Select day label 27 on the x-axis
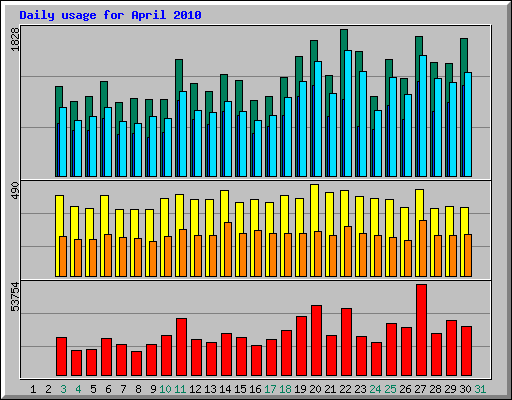This screenshot has height=400, width=512. (420, 389)
